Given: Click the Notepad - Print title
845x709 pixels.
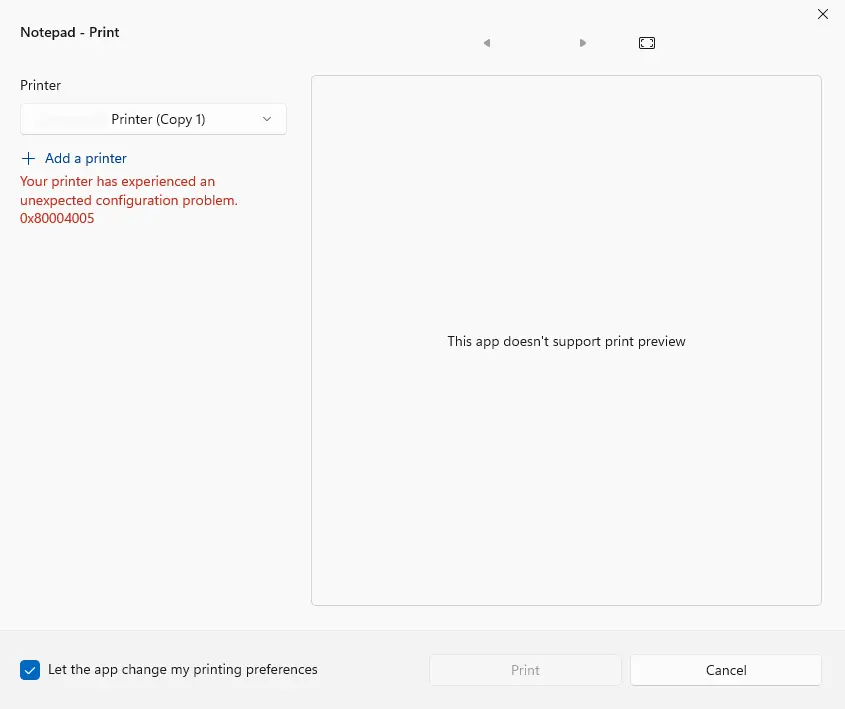Looking at the screenshot, I should (x=70, y=32).
